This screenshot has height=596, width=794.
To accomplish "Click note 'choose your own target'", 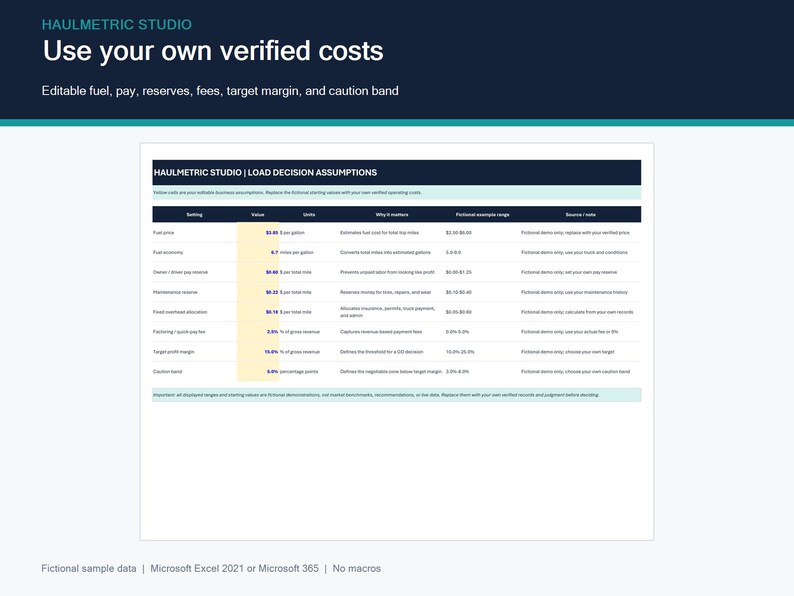I will 568,351.
